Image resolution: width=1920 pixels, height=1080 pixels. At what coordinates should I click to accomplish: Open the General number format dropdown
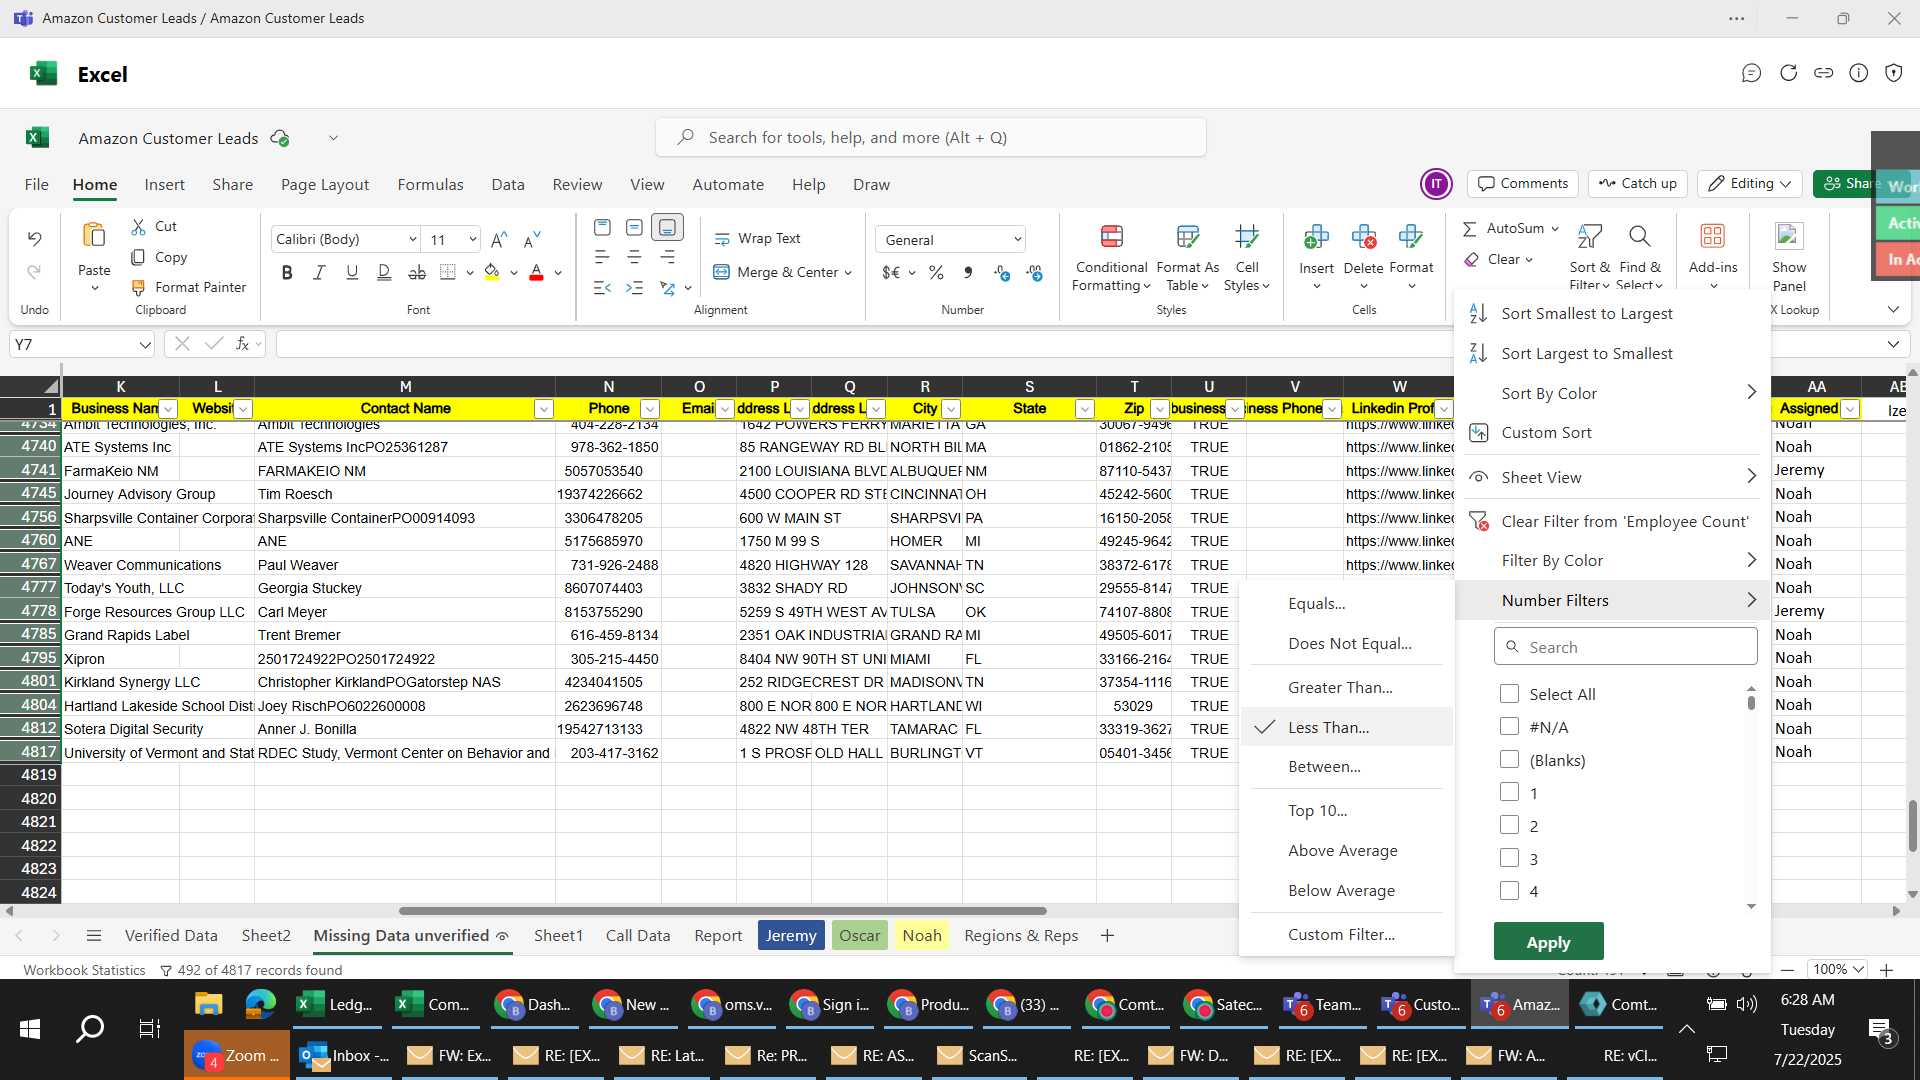[x=1017, y=239]
